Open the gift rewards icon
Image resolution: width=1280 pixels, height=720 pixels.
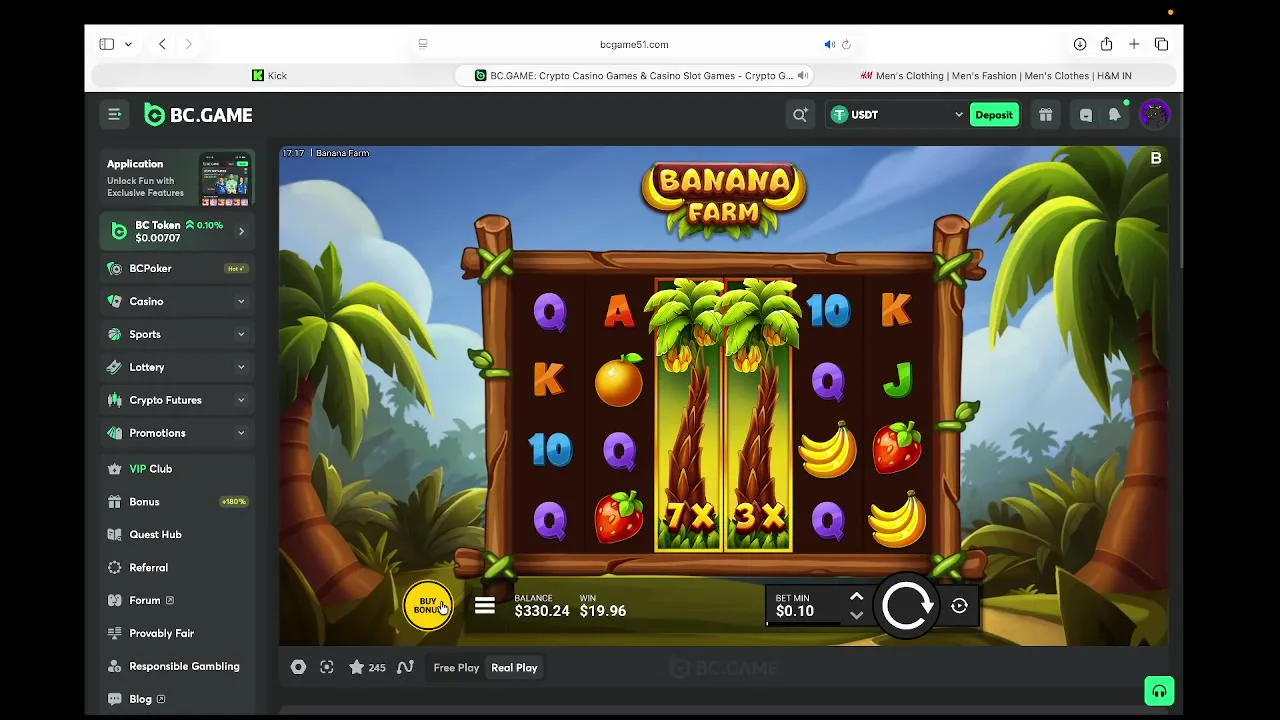(x=1045, y=115)
